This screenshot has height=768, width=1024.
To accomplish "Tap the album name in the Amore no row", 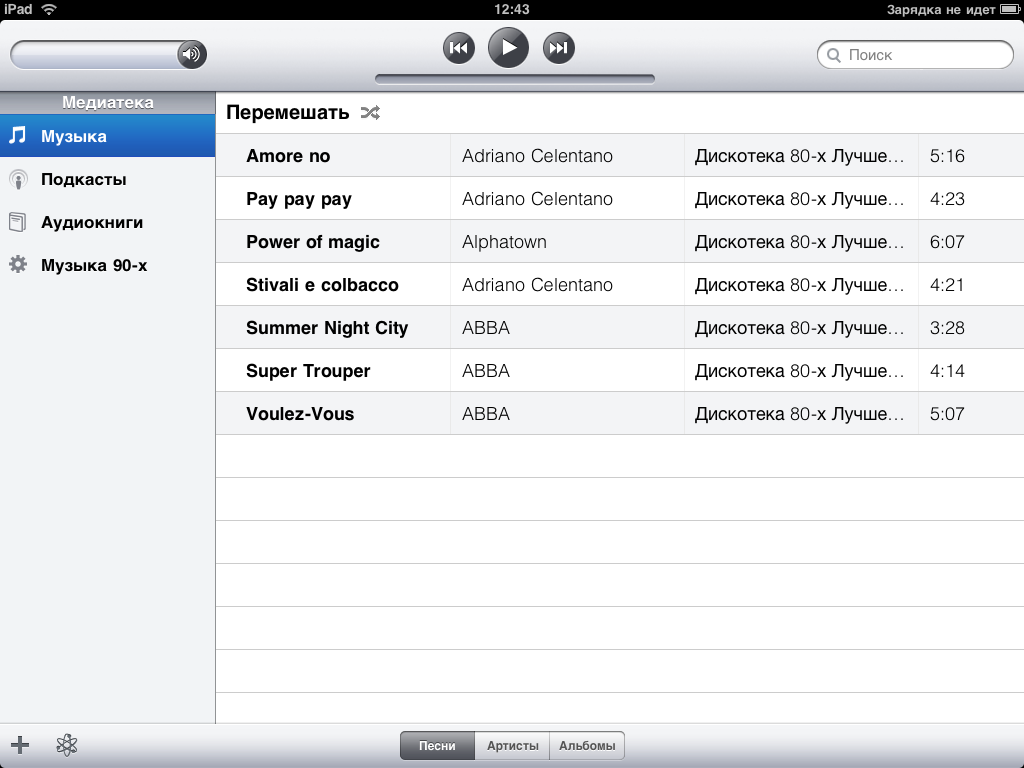I will coord(799,156).
